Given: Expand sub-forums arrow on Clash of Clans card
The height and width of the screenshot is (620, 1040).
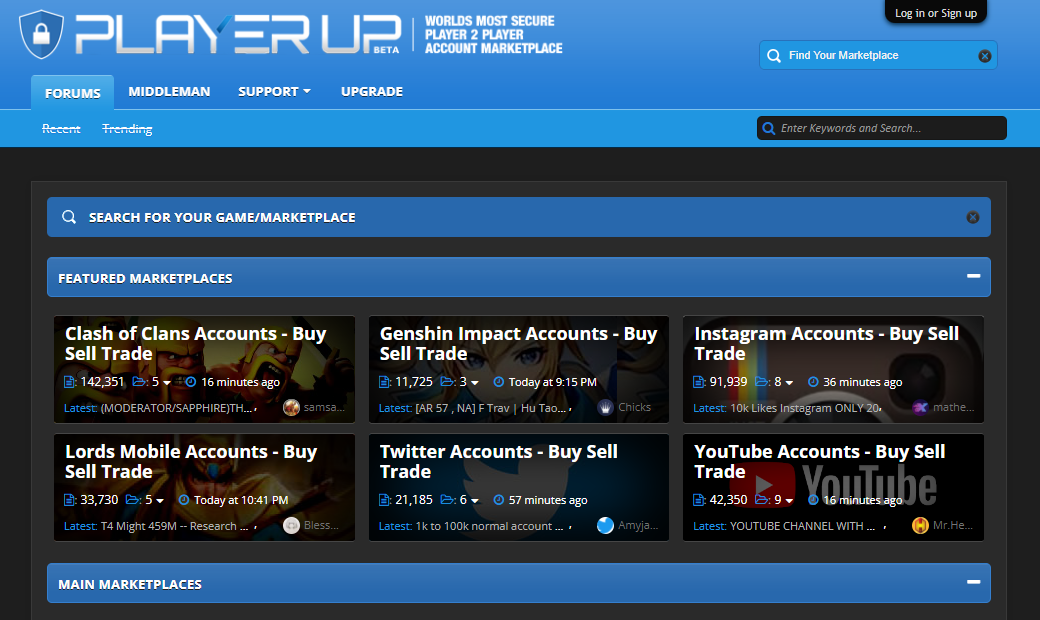Looking at the screenshot, I should [x=167, y=383].
